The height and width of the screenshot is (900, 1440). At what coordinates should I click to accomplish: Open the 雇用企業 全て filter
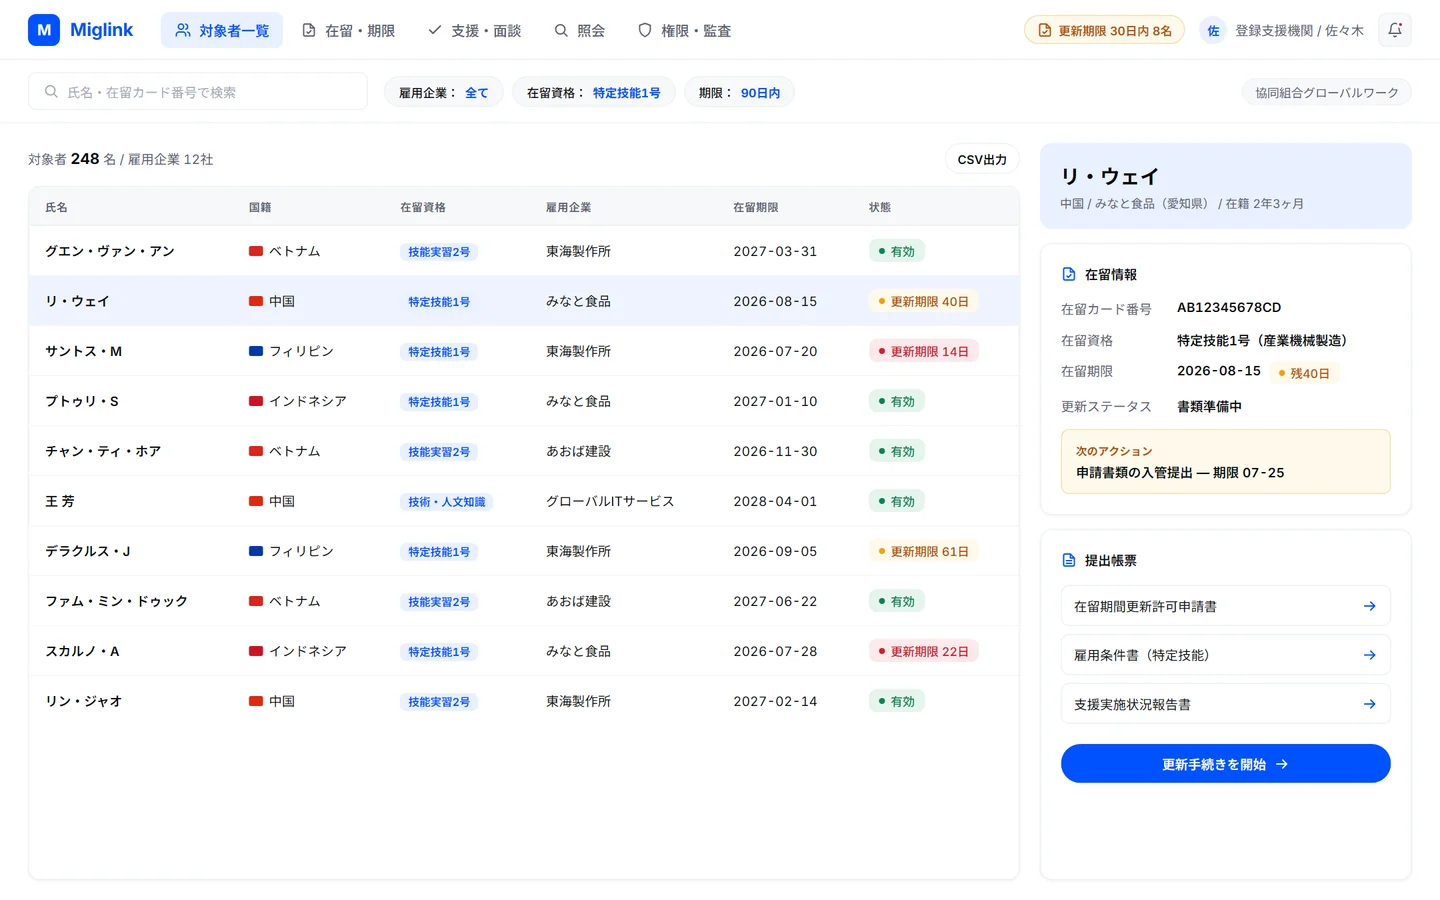tap(444, 92)
